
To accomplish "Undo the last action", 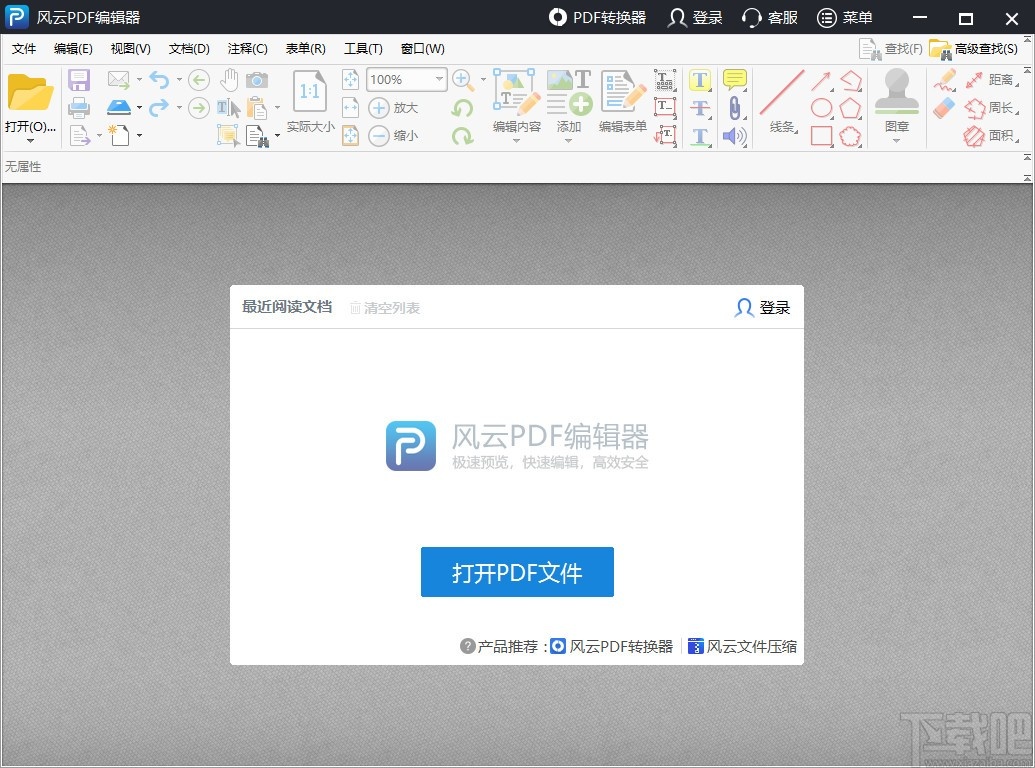I will (x=160, y=79).
